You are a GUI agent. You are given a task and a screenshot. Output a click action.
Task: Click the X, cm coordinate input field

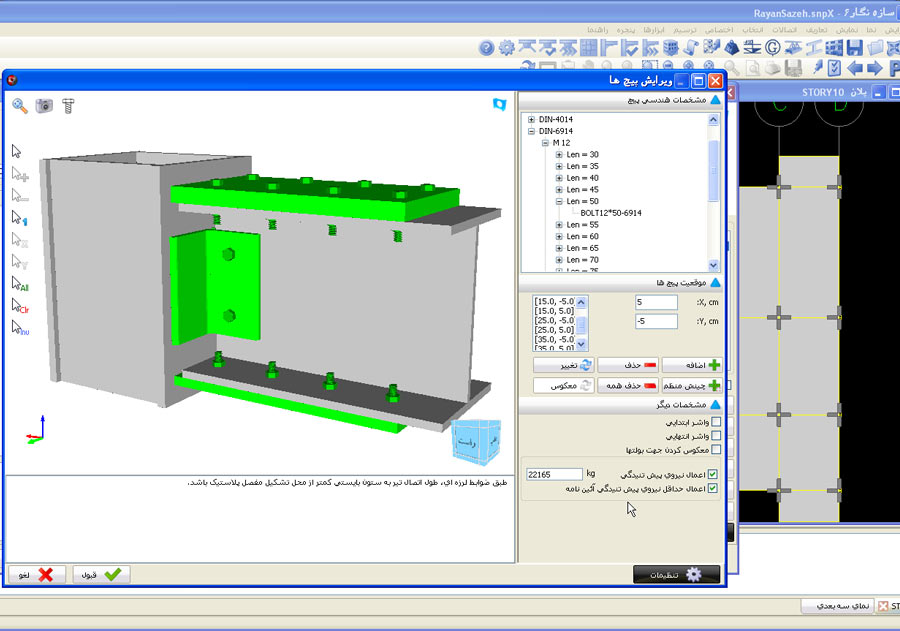coord(656,302)
